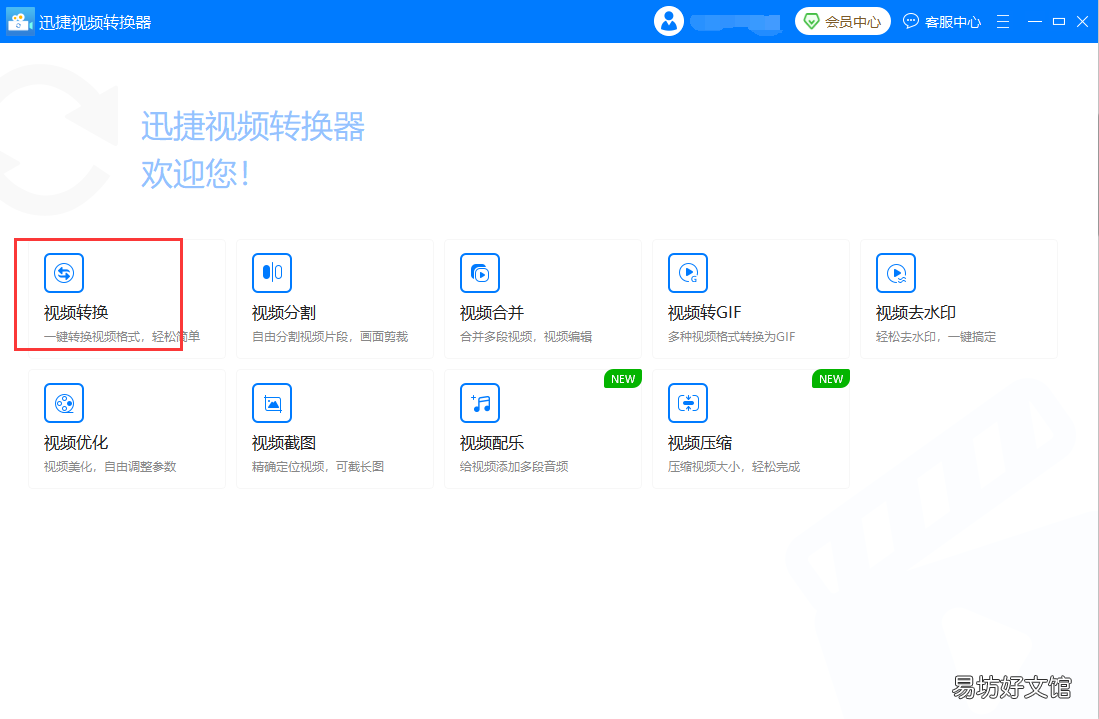
Task: Maximize the 迅捷视频转换器 window
Action: click(x=1059, y=22)
